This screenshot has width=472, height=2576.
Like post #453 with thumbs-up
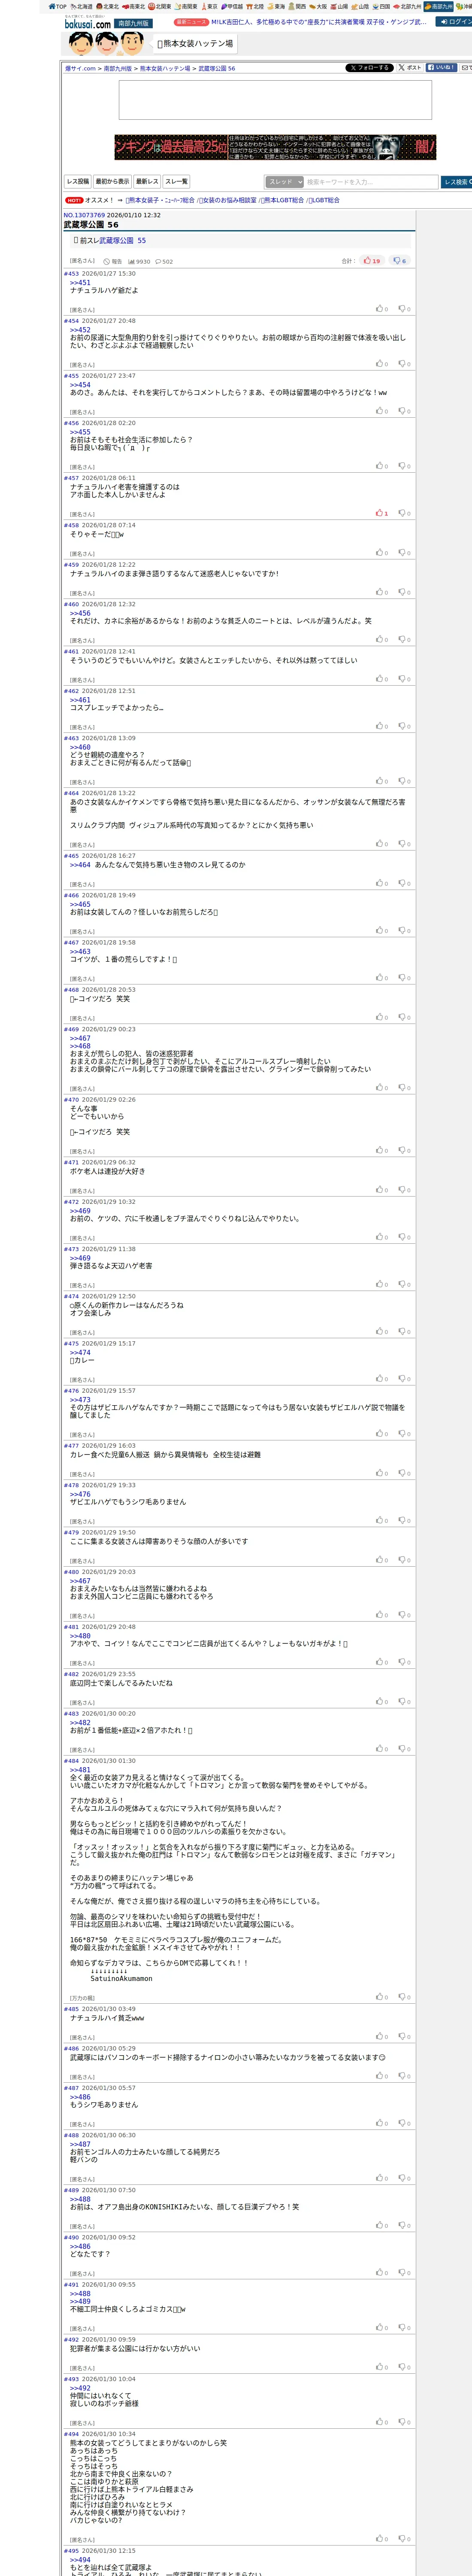381,309
